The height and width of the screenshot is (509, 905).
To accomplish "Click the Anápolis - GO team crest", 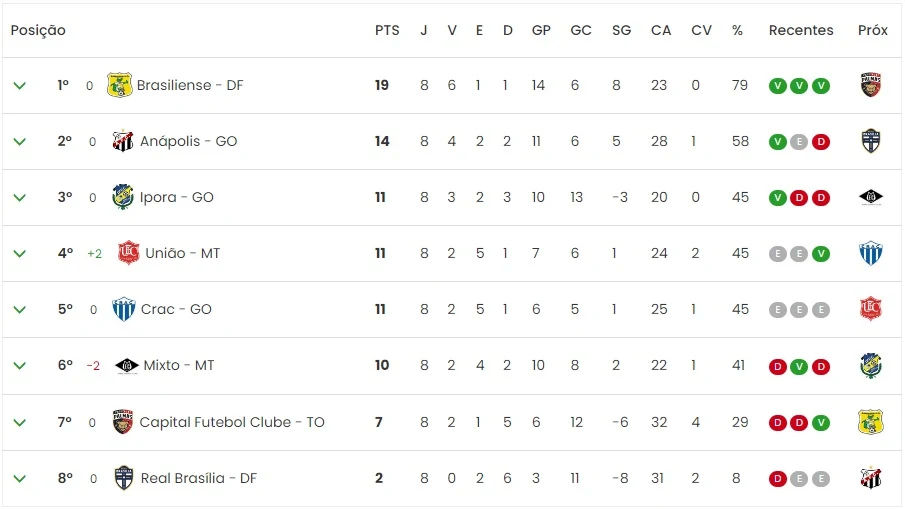I will (x=122, y=141).
